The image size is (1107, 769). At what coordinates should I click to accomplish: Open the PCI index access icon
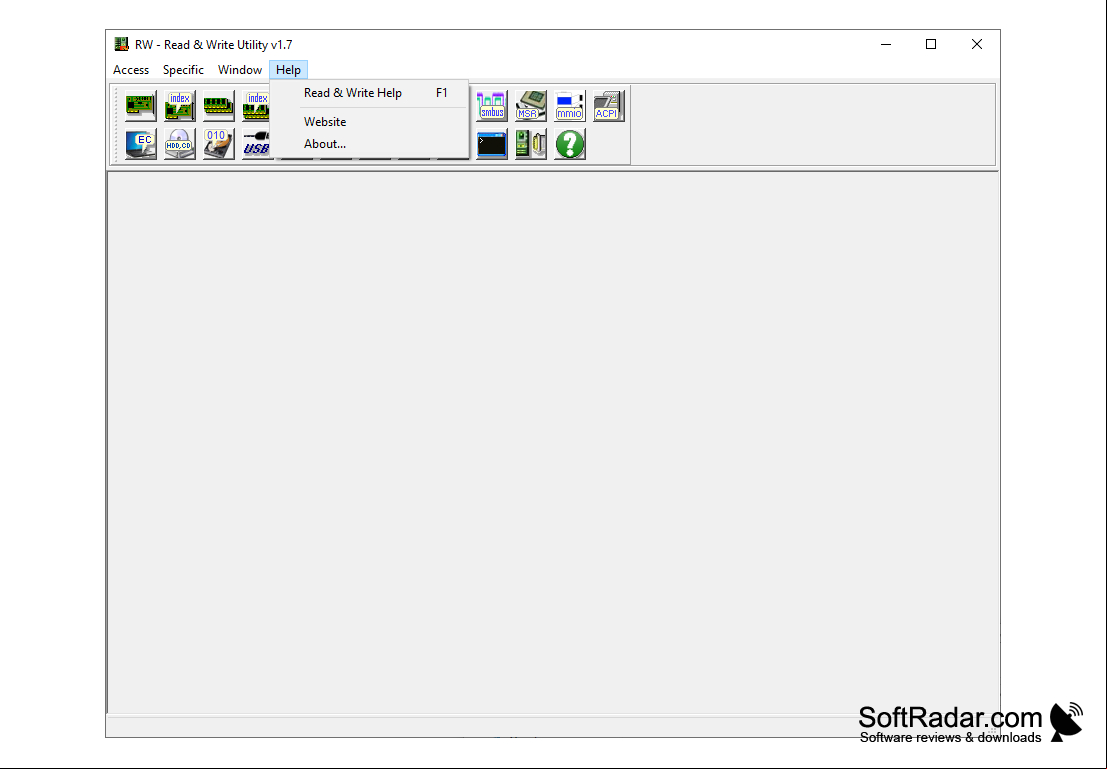pos(179,105)
